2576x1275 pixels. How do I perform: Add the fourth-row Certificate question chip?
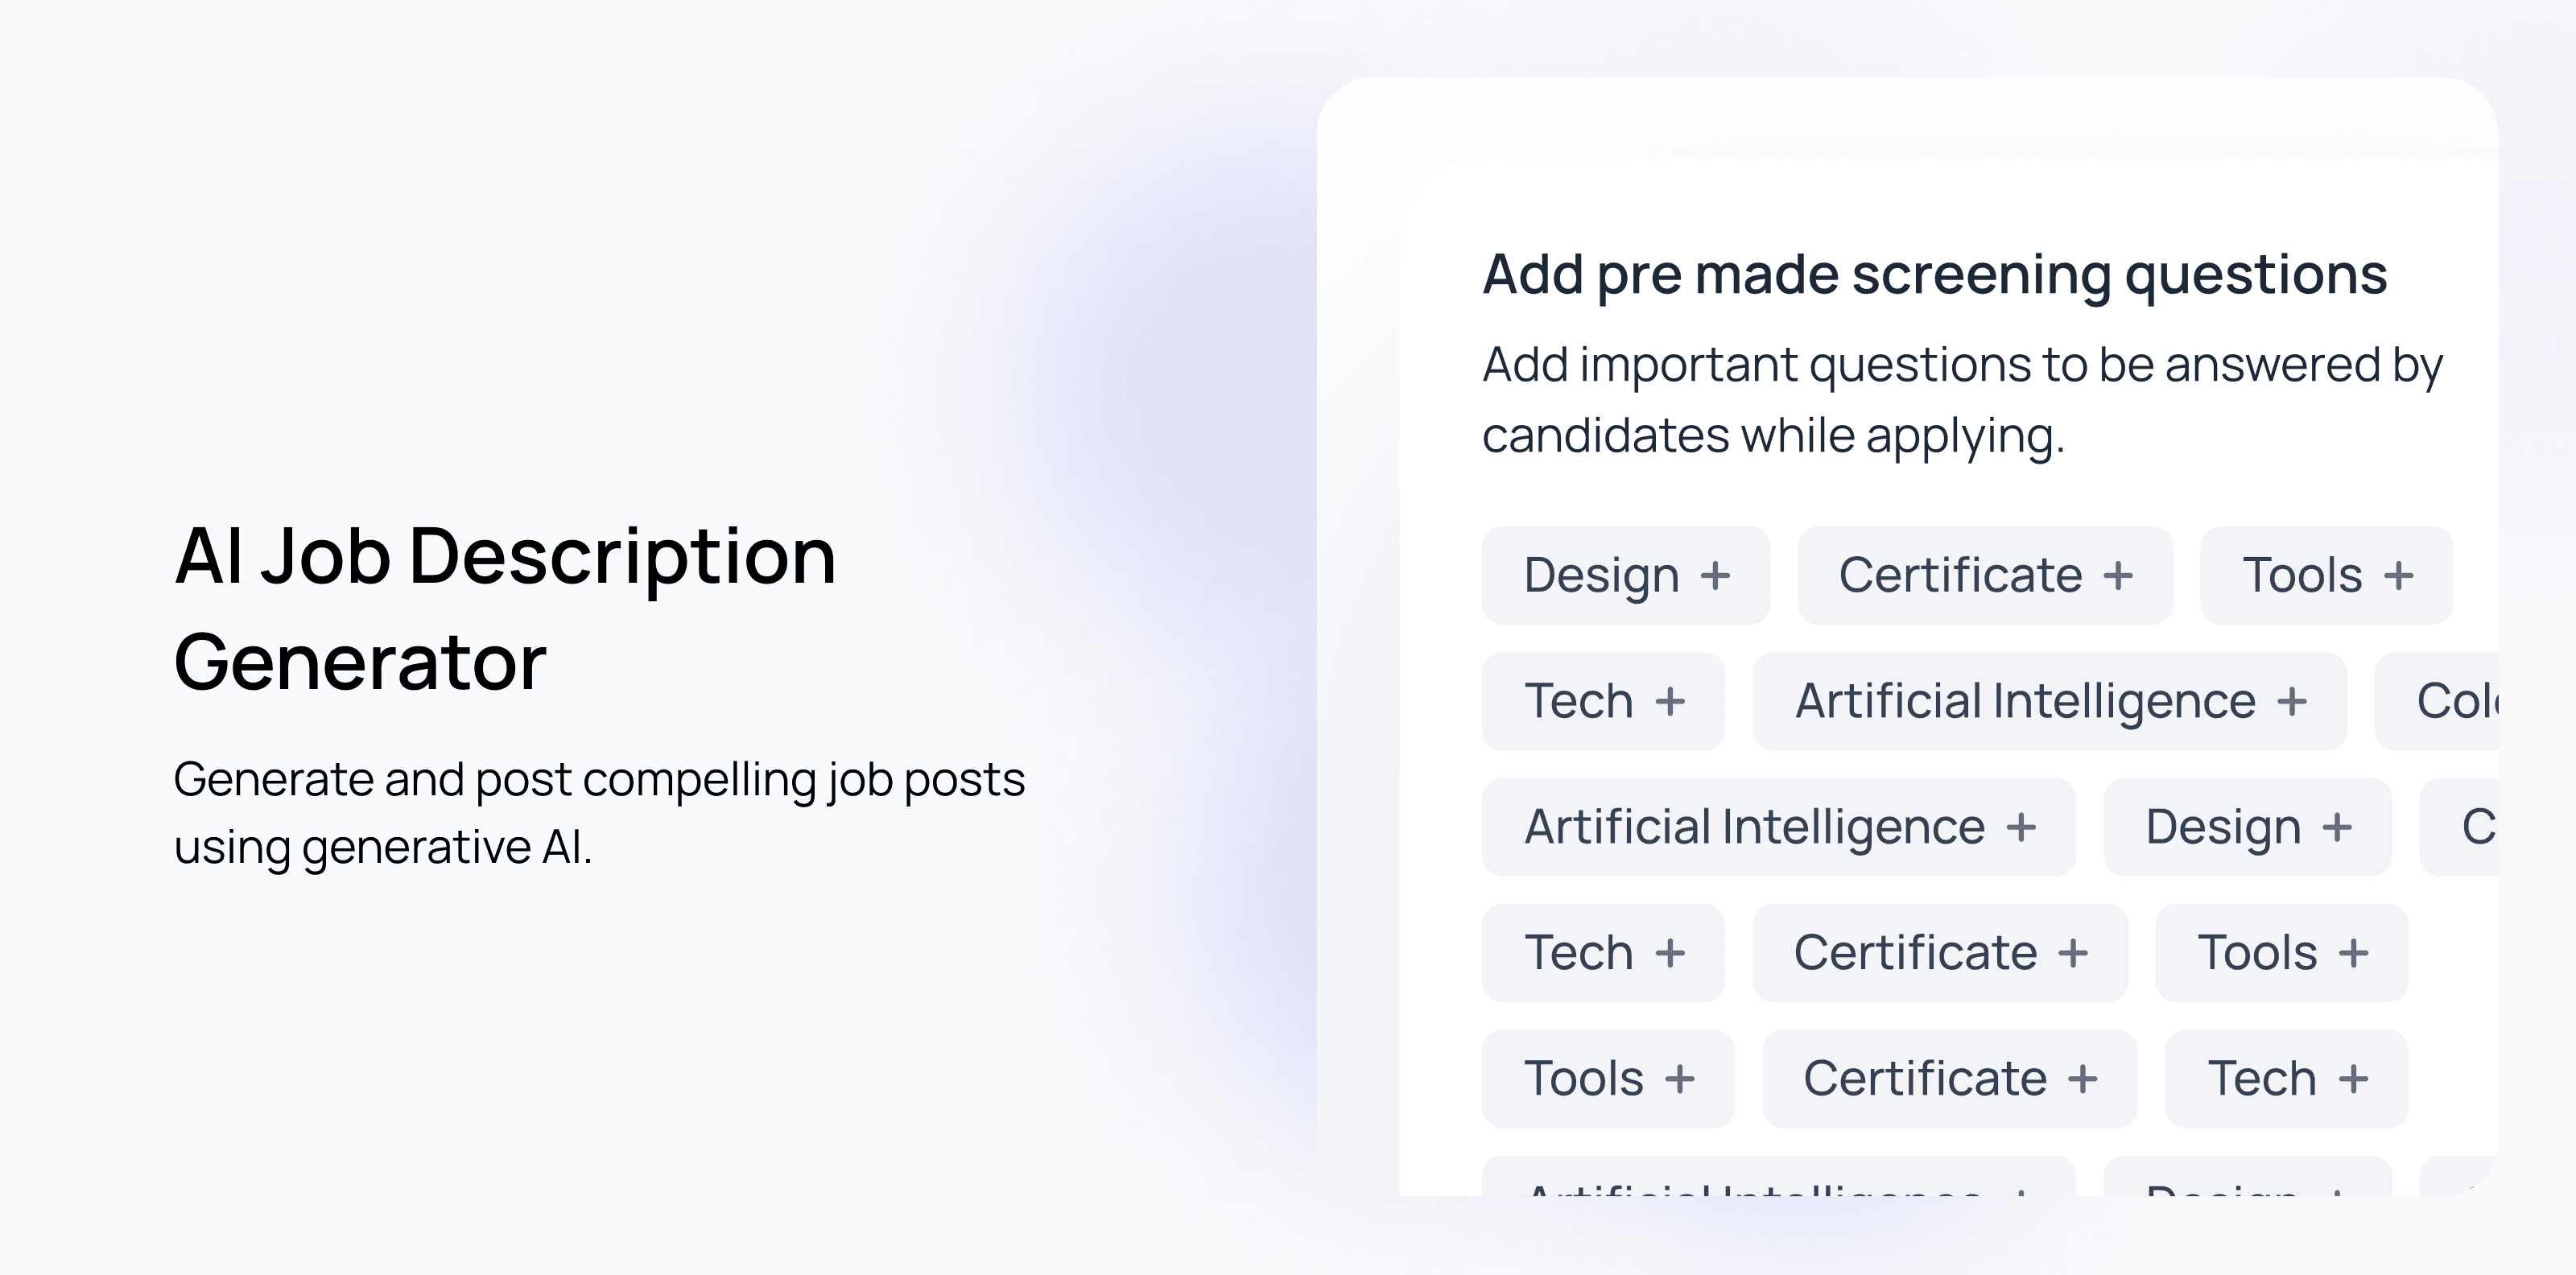[x=1940, y=953]
